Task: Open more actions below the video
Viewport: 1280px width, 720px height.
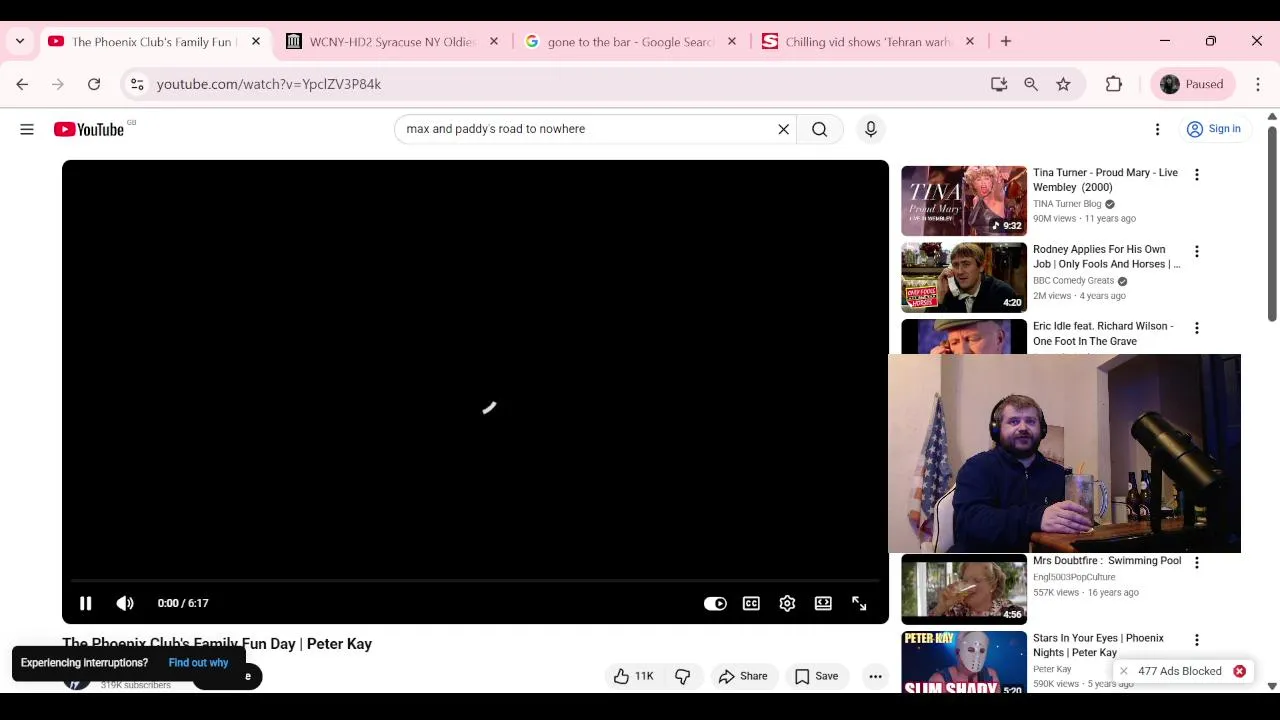Action: pos(875,676)
